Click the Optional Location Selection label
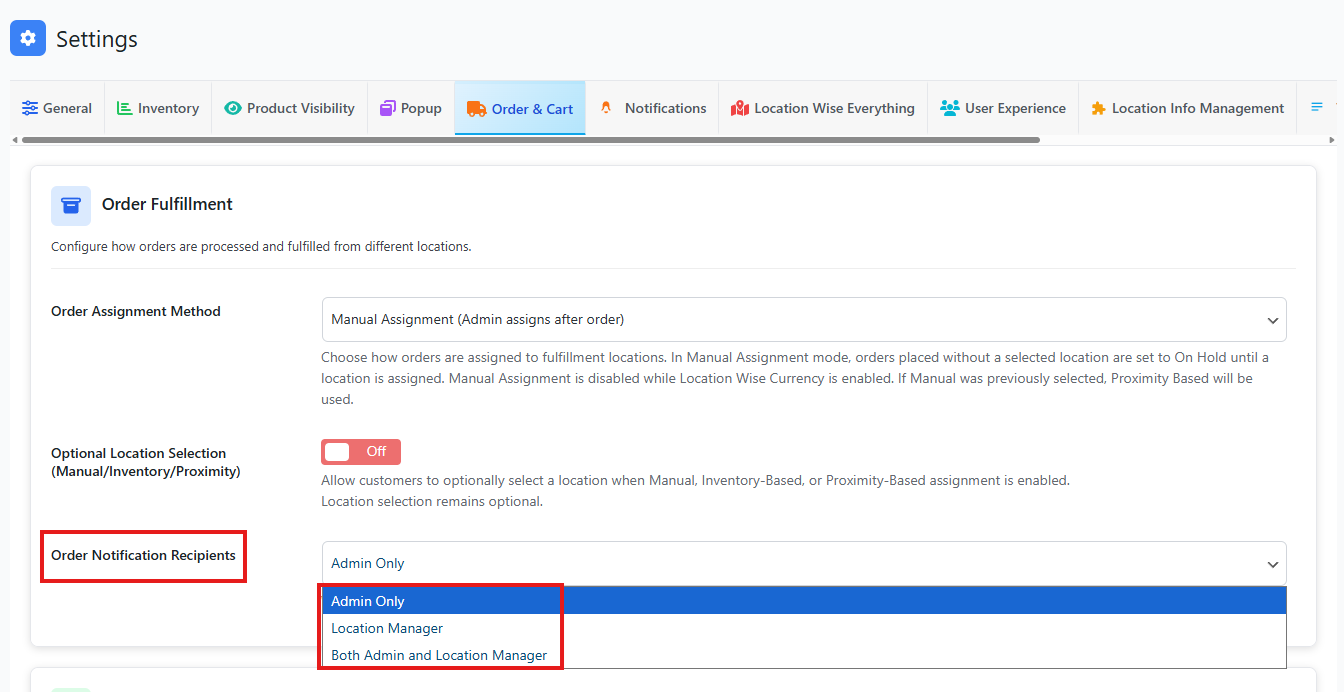Image resolution: width=1344 pixels, height=692 pixels. [x=146, y=462]
